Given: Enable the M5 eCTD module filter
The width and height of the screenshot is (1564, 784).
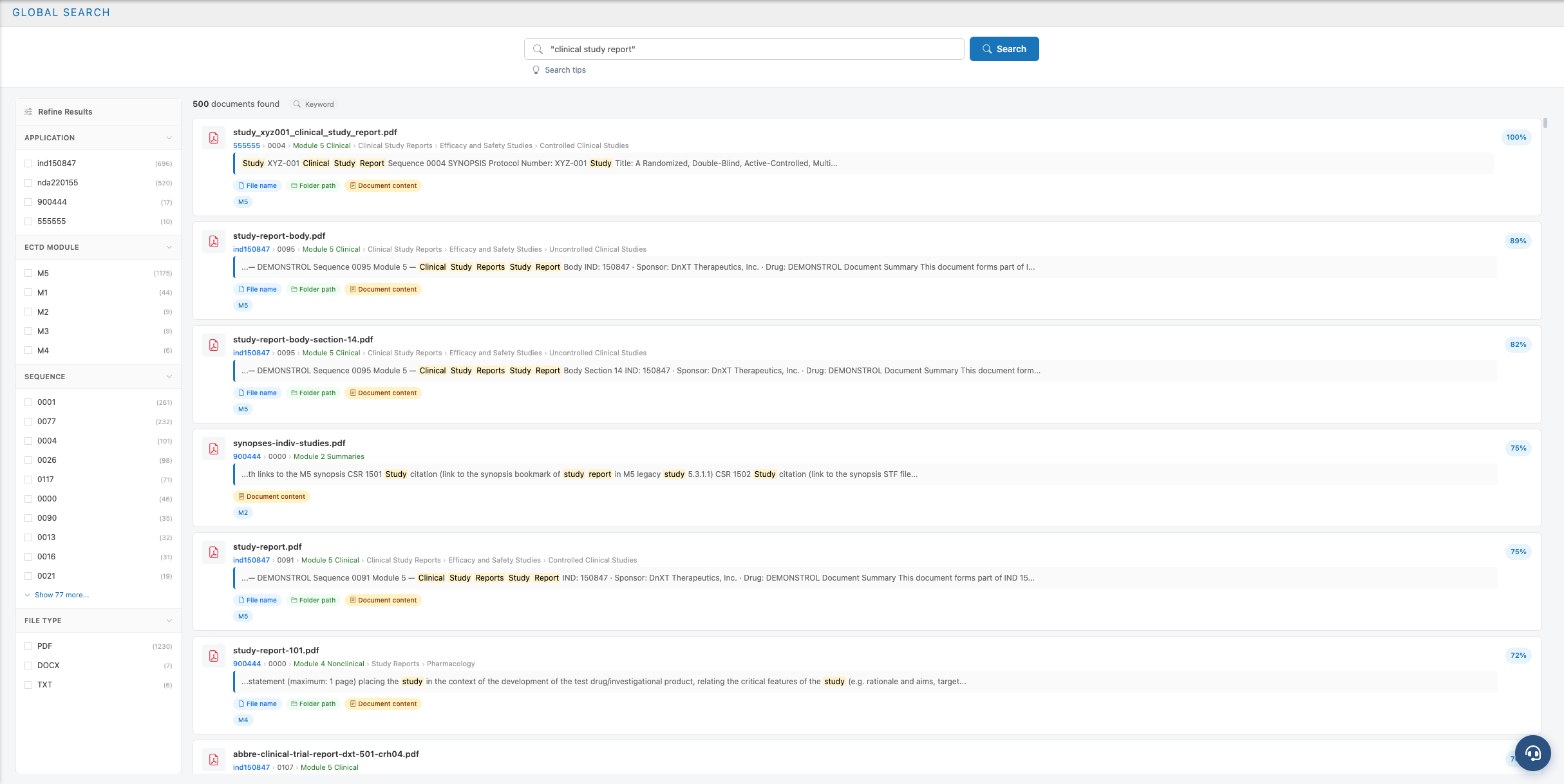Looking at the screenshot, I should click(x=29, y=273).
